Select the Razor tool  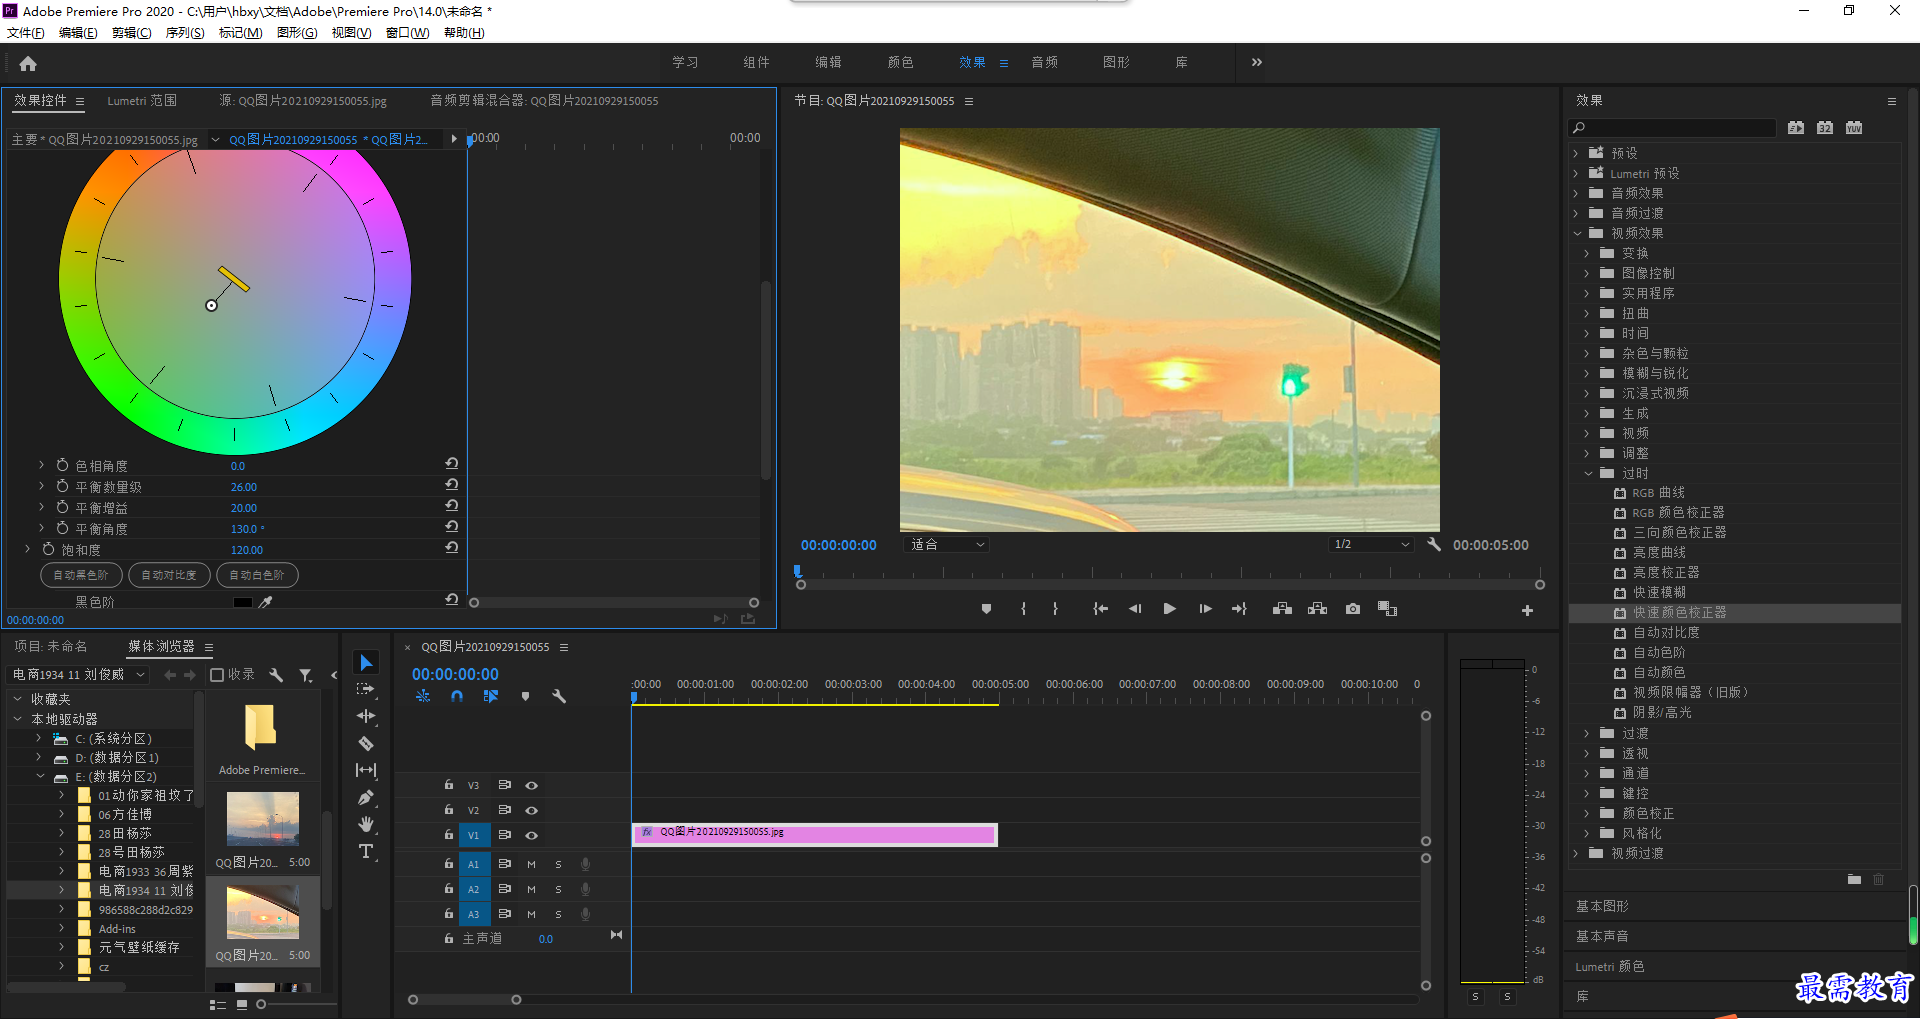pyautogui.click(x=366, y=743)
